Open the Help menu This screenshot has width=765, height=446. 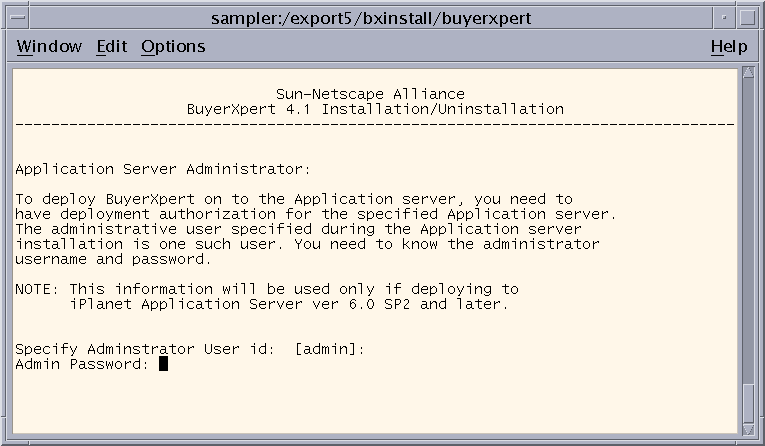click(x=729, y=46)
